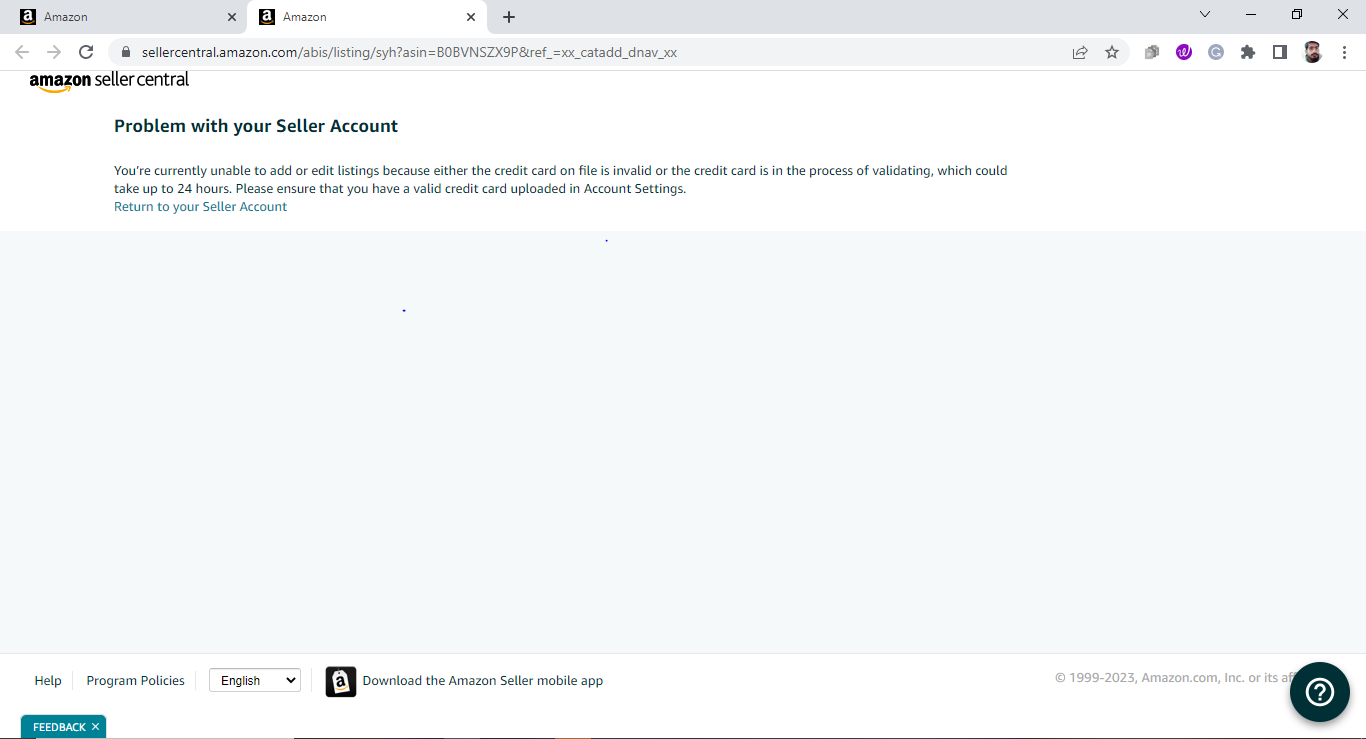Go back with the browser back arrow
This screenshot has height=739, width=1366.
point(22,52)
